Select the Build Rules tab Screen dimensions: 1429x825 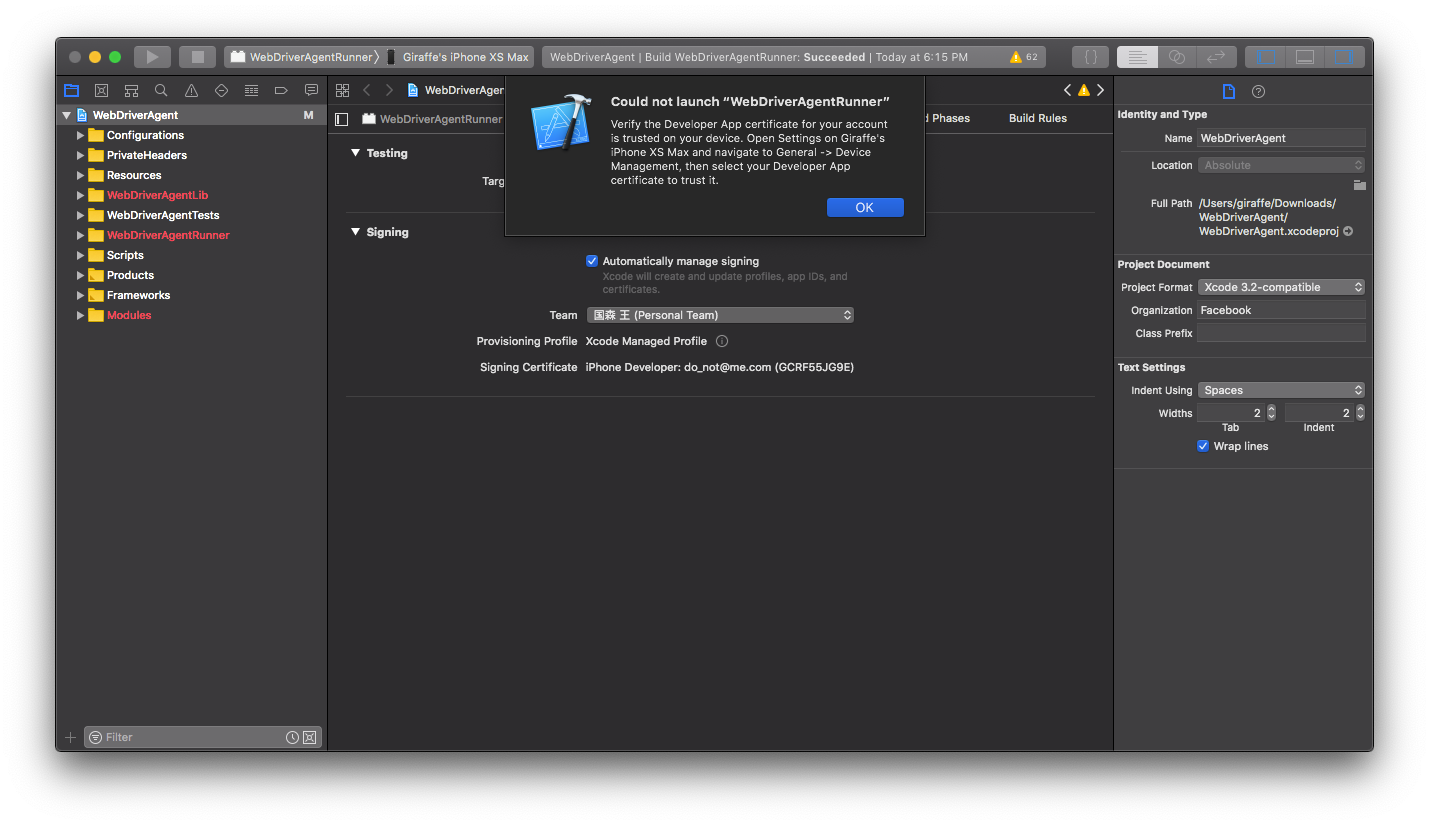coord(1037,118)
